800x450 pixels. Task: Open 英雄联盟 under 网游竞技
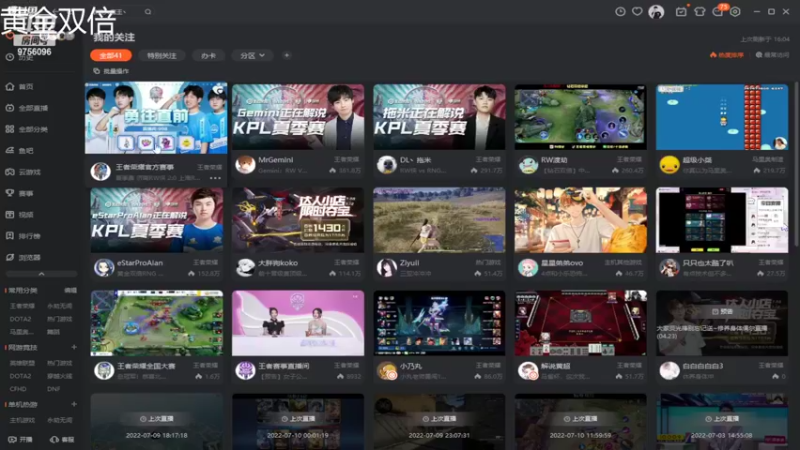(22, 363)
